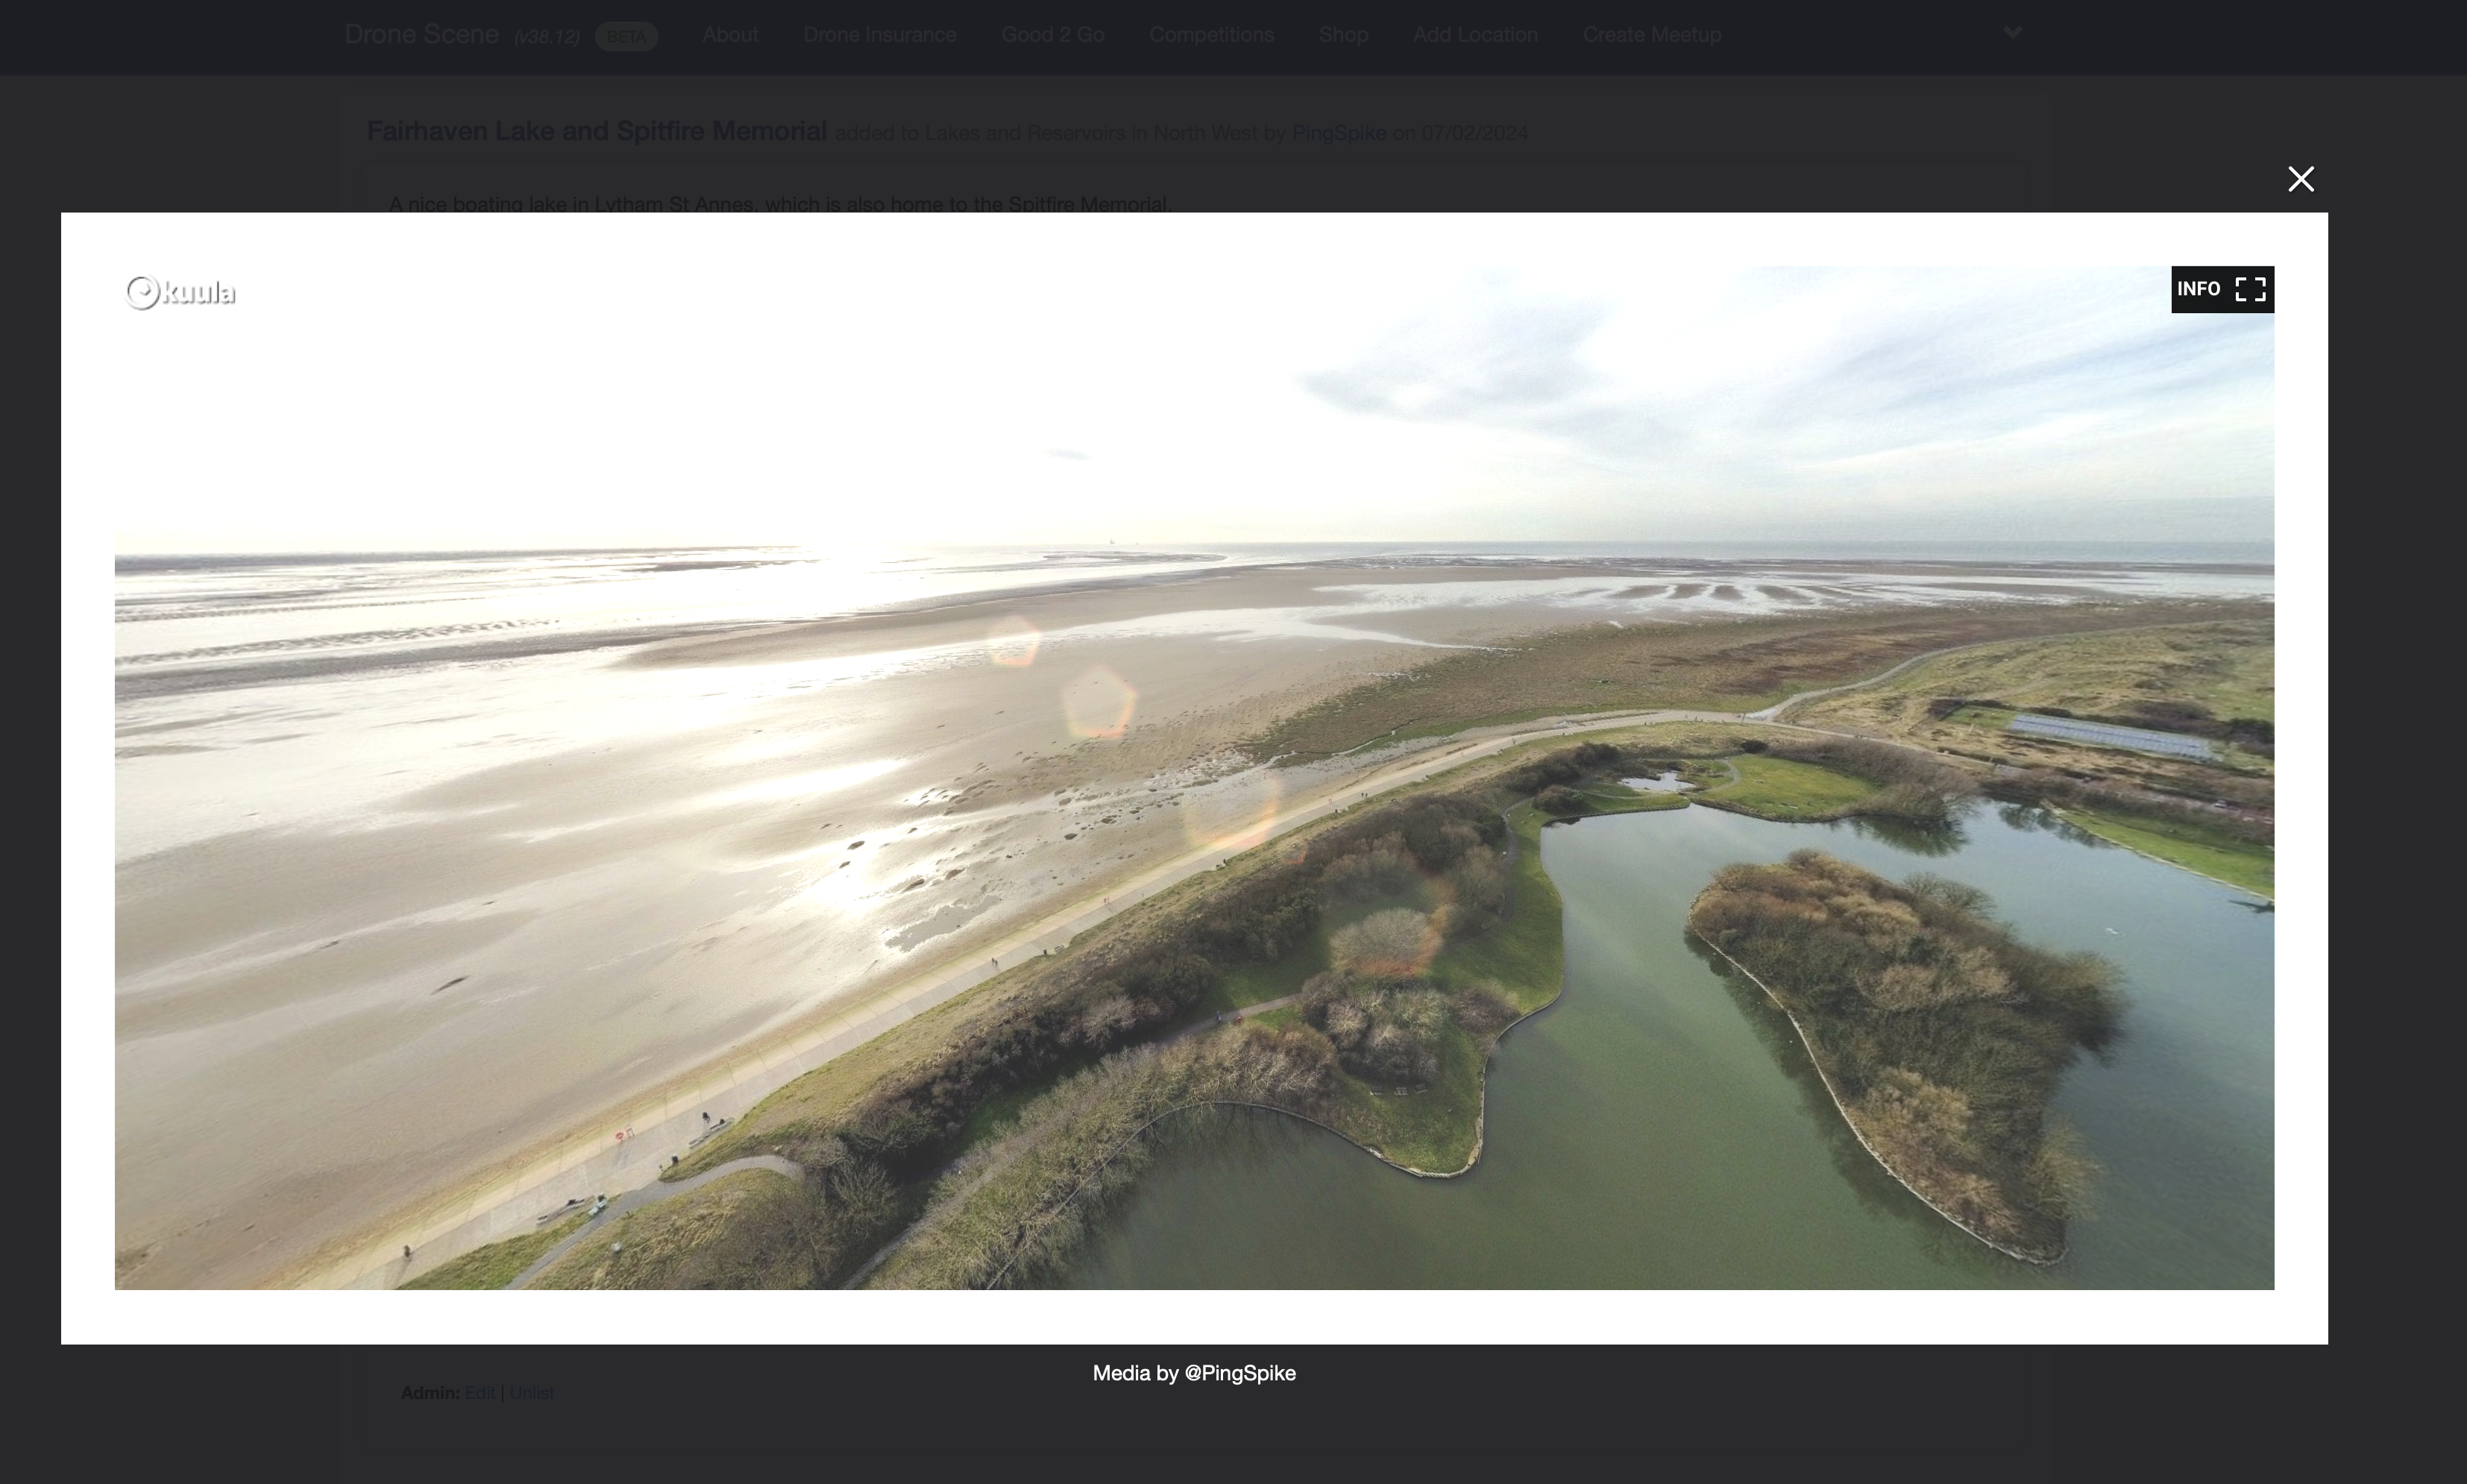Open the Kuula logo link

pyautogui.click(x=181, y=292)
